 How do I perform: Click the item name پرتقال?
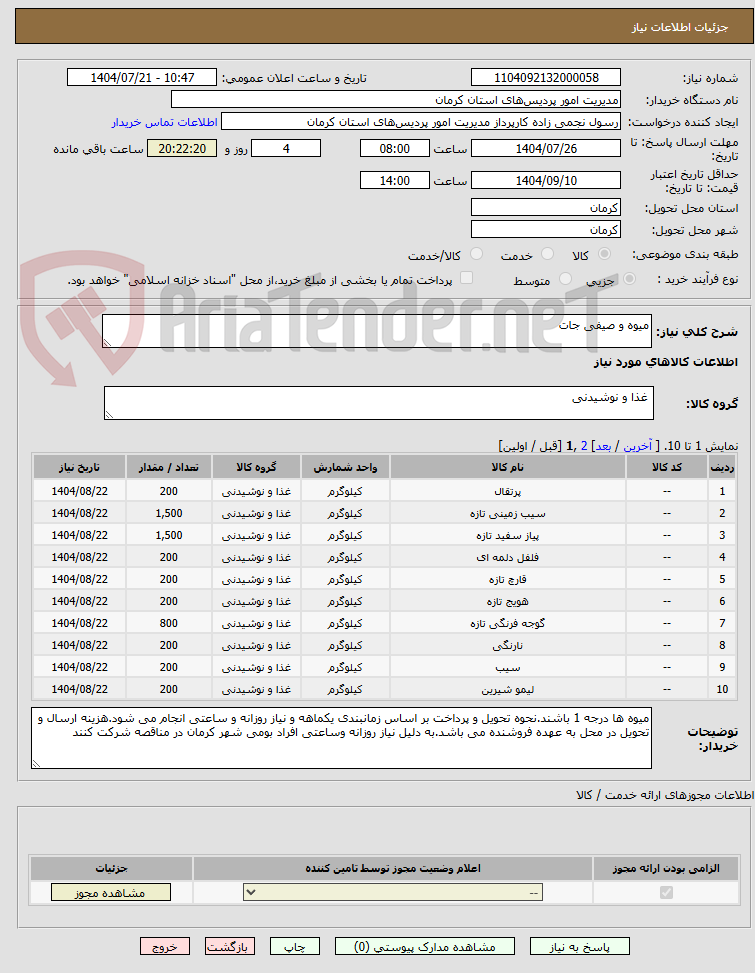point(507,491)
